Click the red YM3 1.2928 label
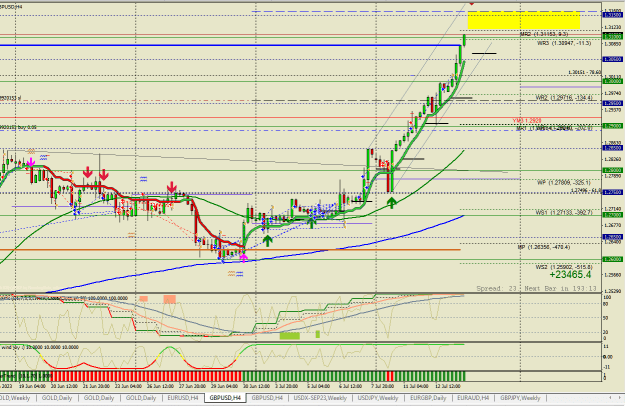 (x=527, y=120)
